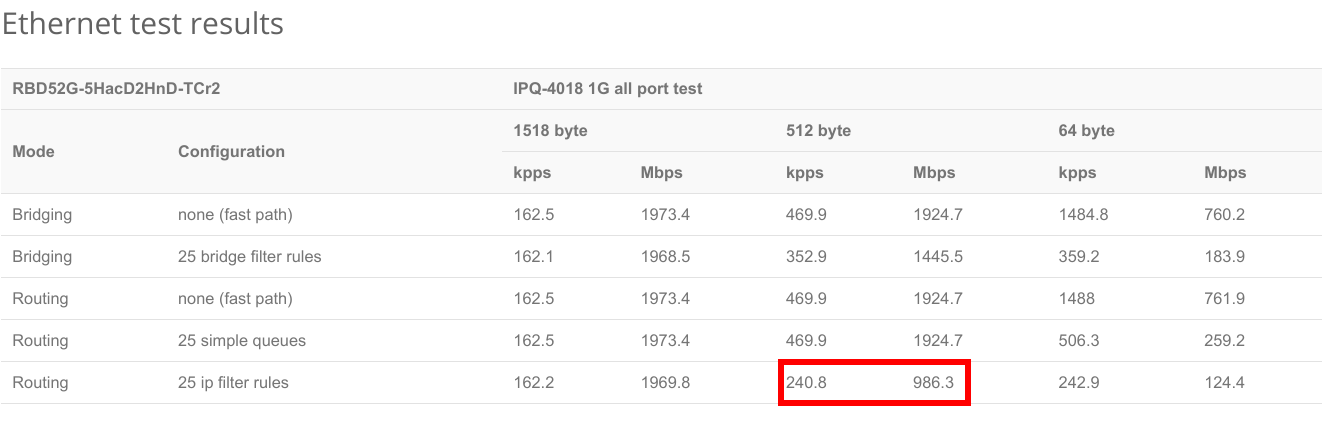
Task: Click the highlighted 240.8 kpps value
Action: click(807, 383)
